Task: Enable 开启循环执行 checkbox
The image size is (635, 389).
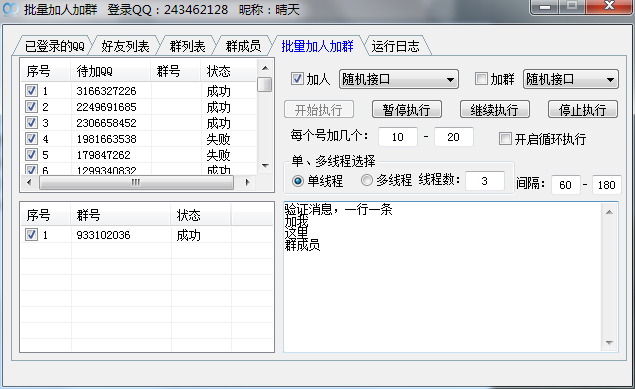Action: [x=505, y=138]
